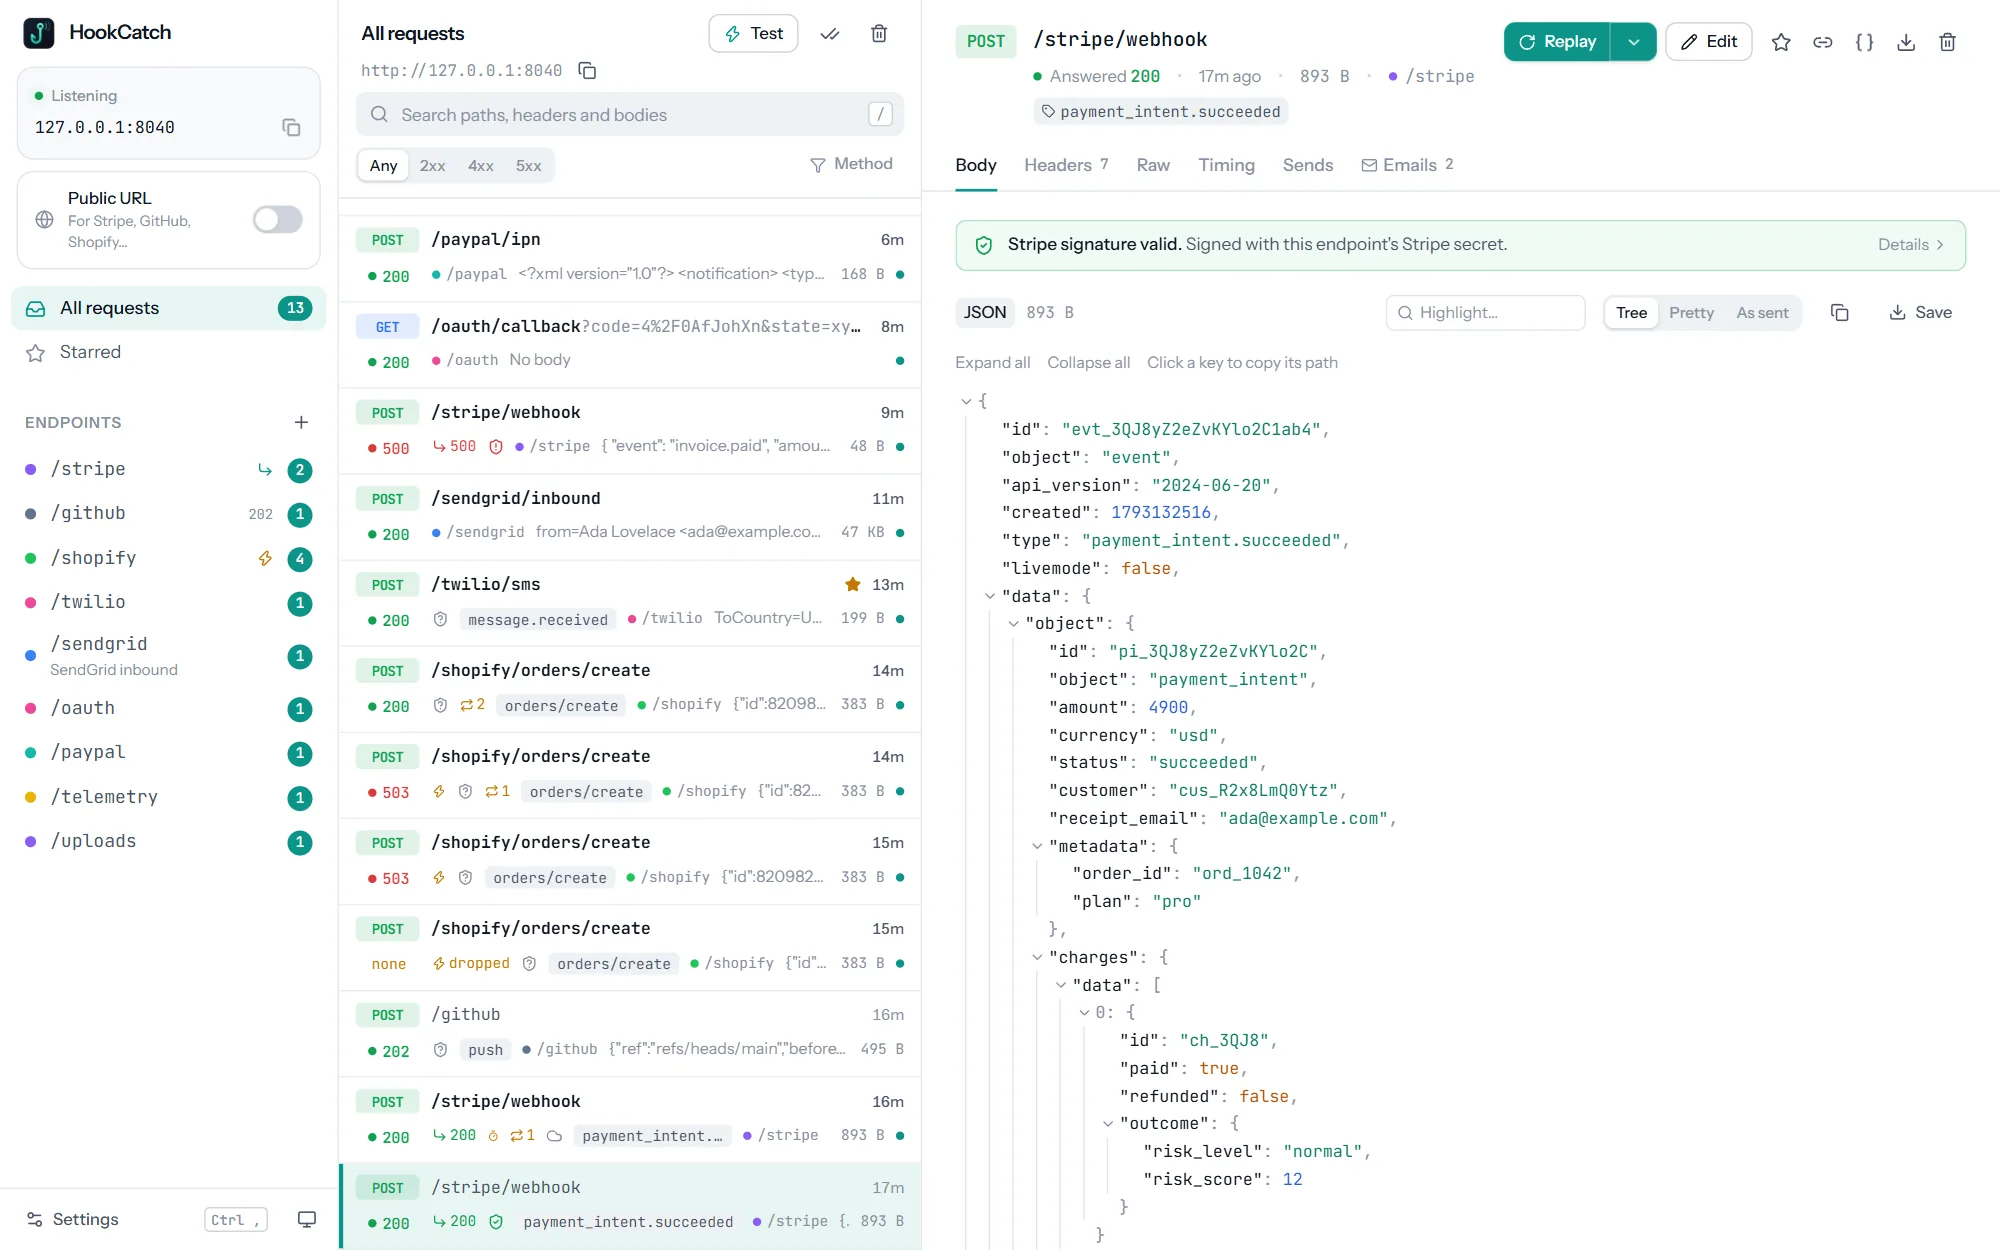
Task: Download the selected request
Action: [1906, 42]
